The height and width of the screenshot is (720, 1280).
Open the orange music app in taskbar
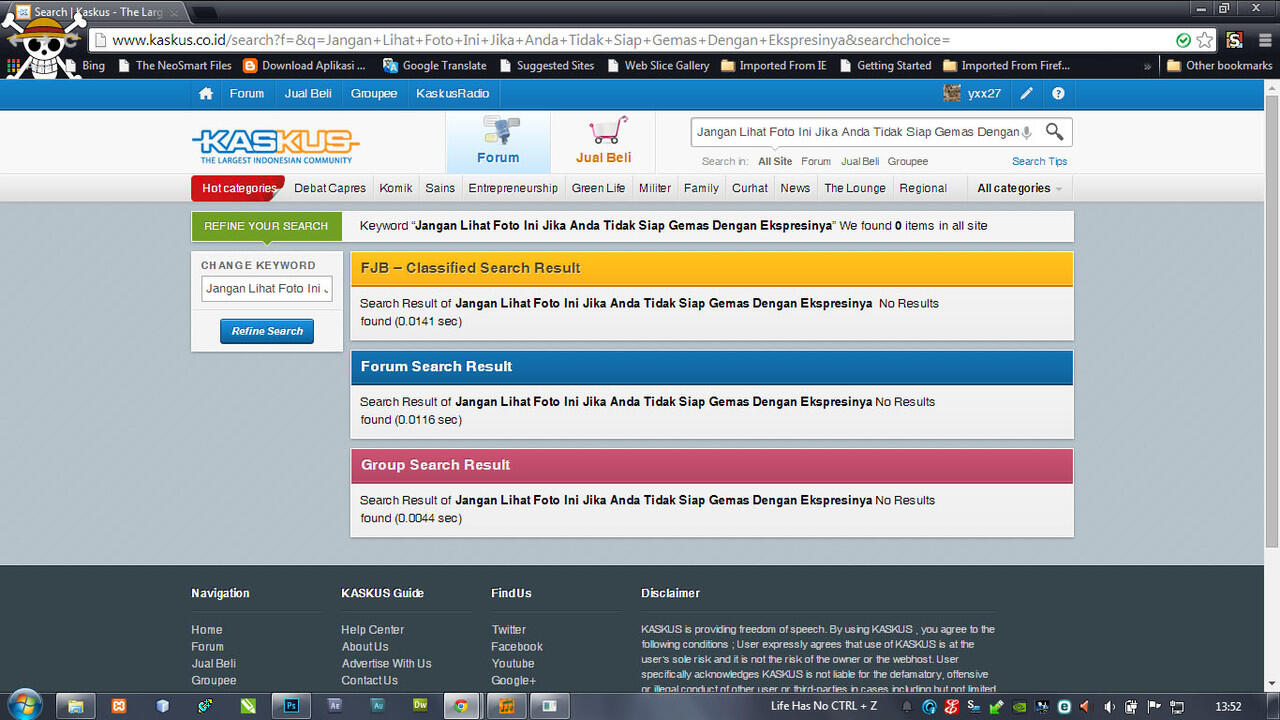506,706
